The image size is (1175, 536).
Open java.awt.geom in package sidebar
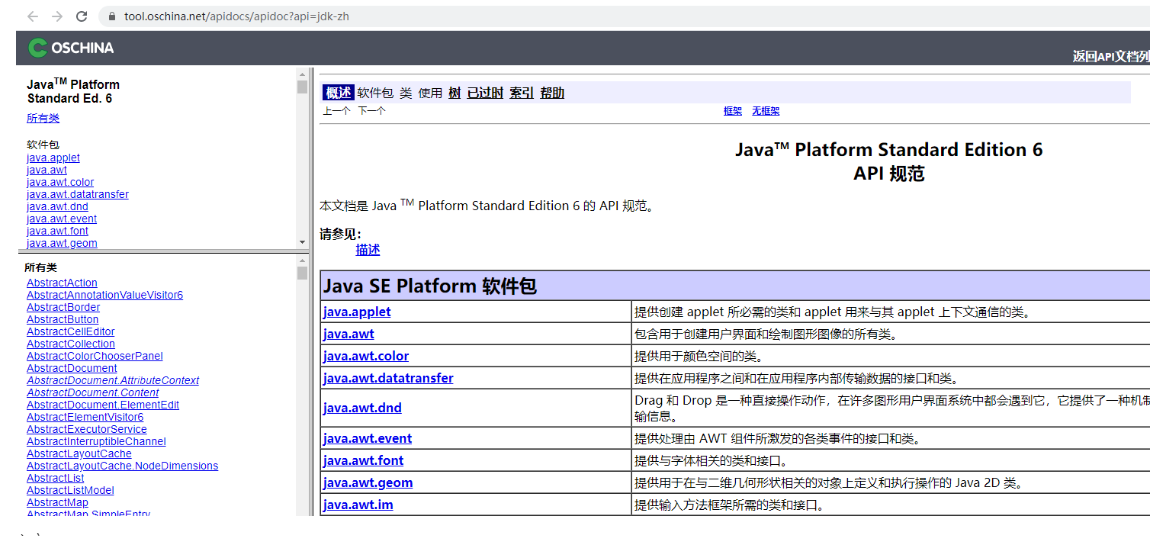(61, 243)
